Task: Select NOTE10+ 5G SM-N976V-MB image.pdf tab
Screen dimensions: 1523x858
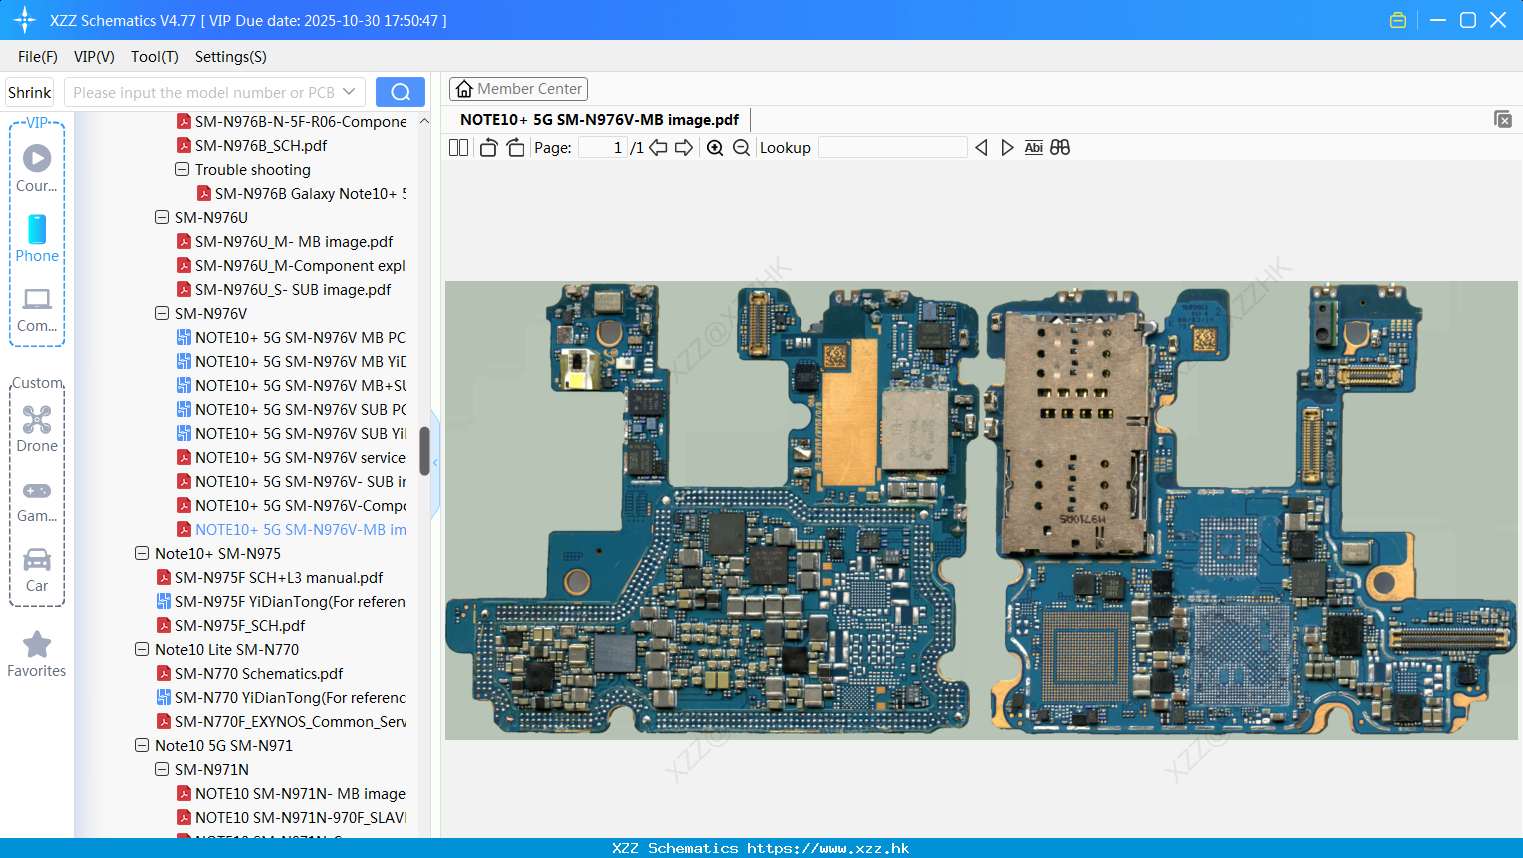Action: (599, 120)
